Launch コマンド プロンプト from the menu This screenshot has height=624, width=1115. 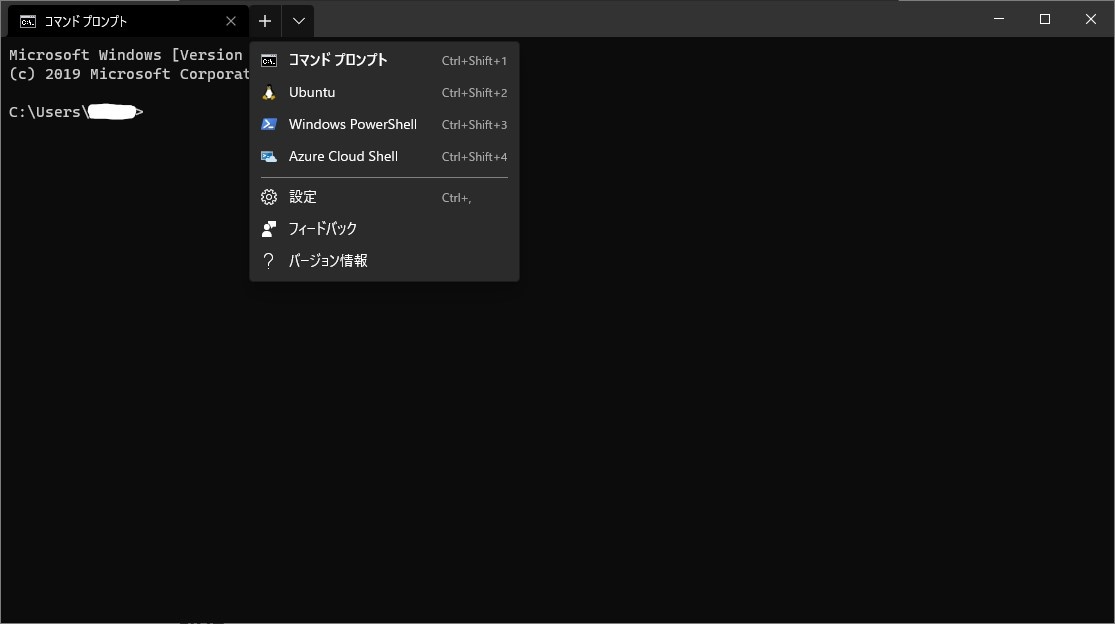[x=384, y=60]
